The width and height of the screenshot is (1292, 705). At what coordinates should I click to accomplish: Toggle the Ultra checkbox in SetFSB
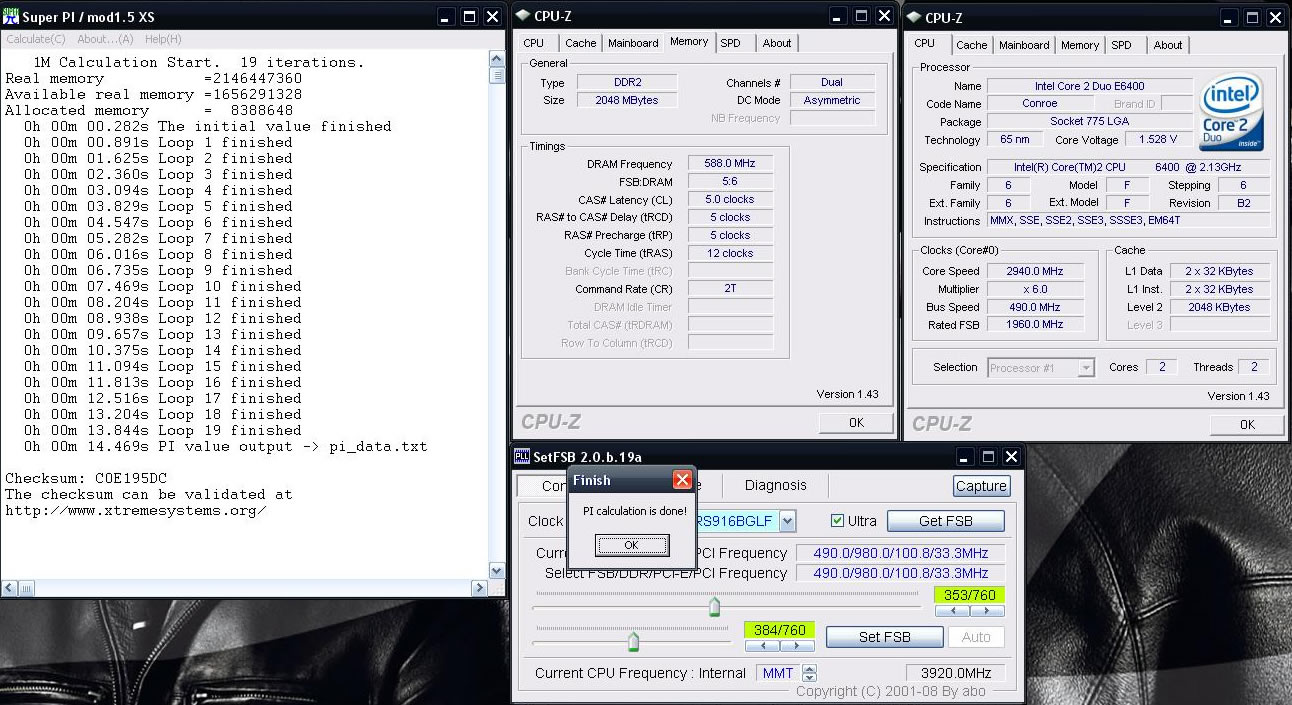tap(838, 521)
